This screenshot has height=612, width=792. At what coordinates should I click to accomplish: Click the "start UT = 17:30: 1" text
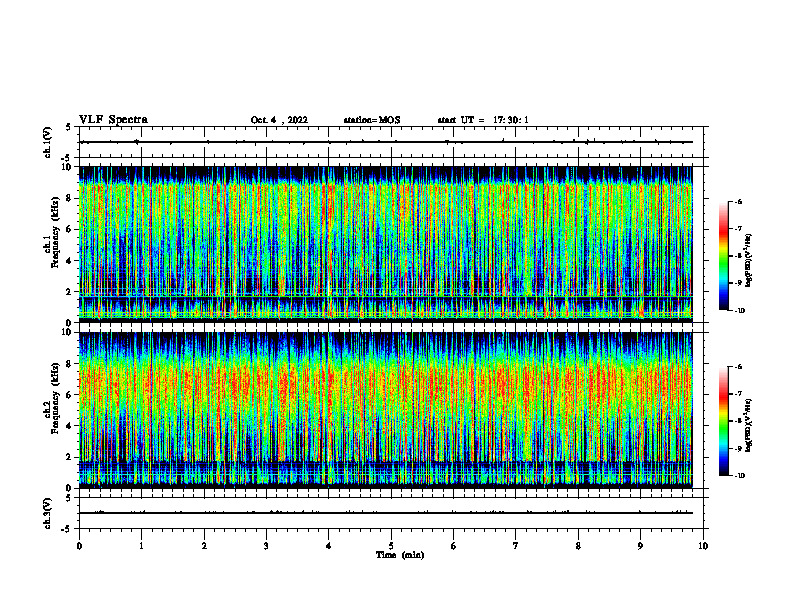coord(482,120)
